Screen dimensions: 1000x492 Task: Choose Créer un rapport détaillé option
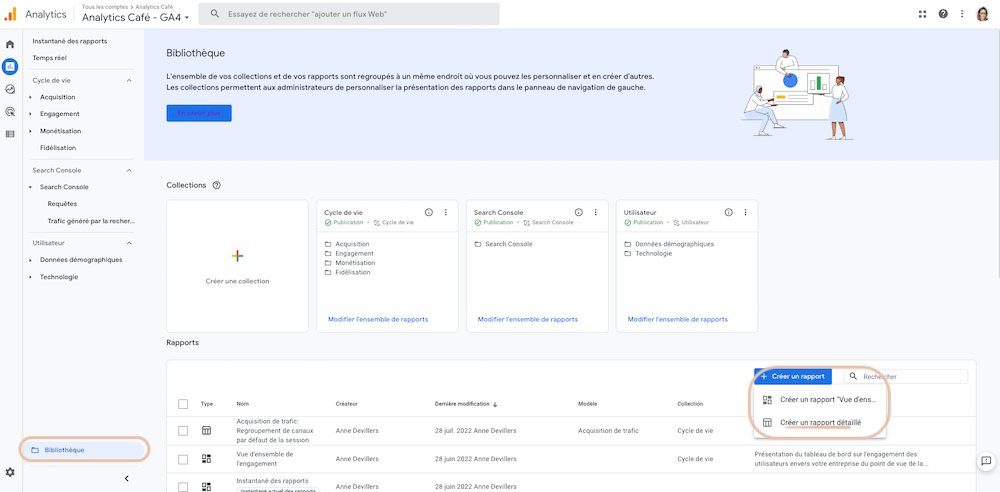tap(820, 422)
